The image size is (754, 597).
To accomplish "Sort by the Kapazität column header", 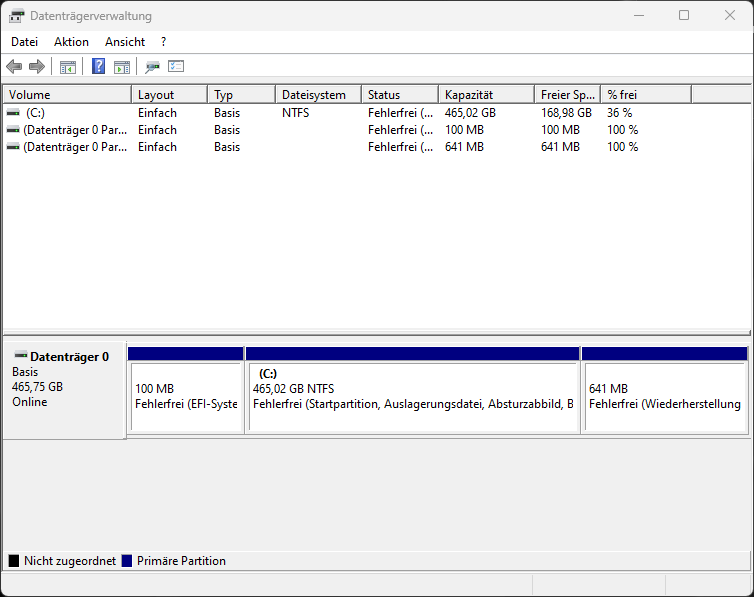I will click(487, 95).
